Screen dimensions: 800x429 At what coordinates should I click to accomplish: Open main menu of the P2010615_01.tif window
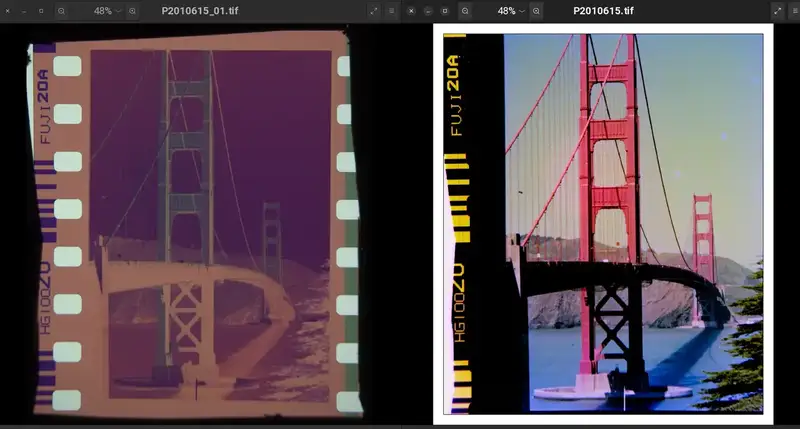[391, 11]
